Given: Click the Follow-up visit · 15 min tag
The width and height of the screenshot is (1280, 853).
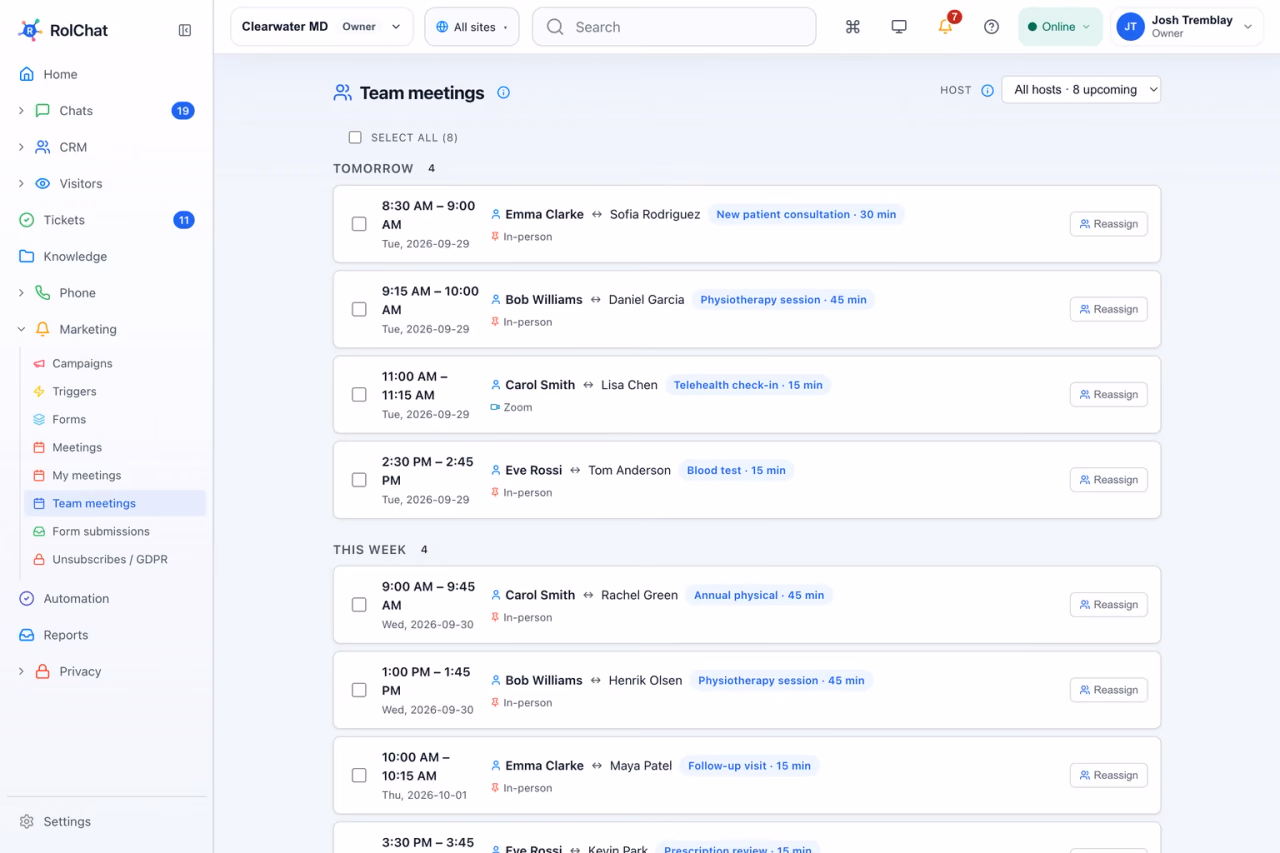Looking at the screenshot, I should coord(749,766).
